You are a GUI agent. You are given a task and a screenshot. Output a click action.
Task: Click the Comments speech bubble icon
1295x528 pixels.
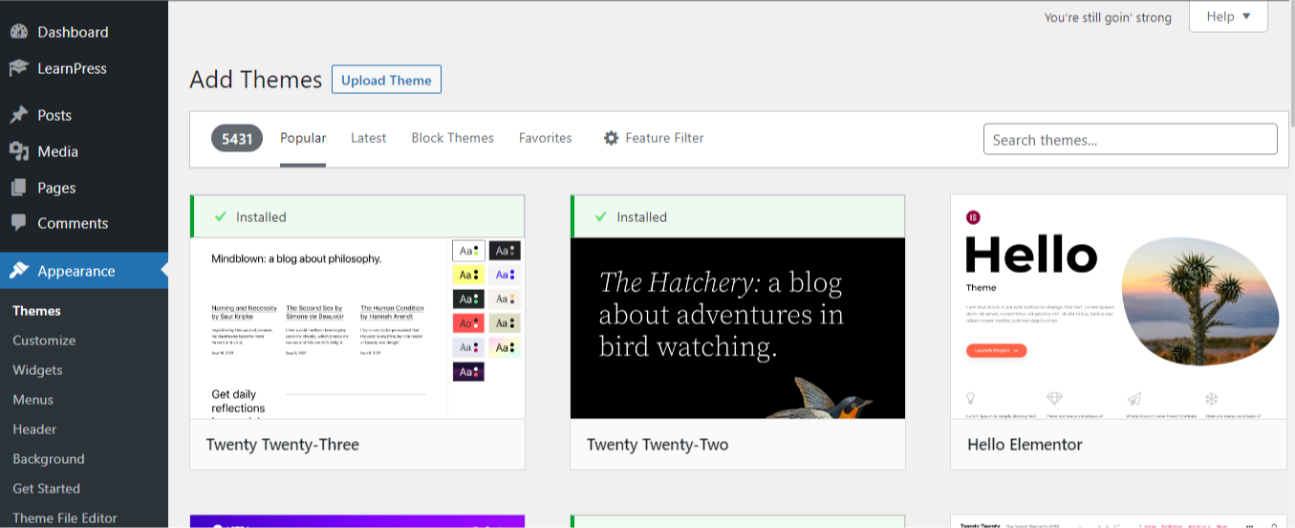click(18, 223)
